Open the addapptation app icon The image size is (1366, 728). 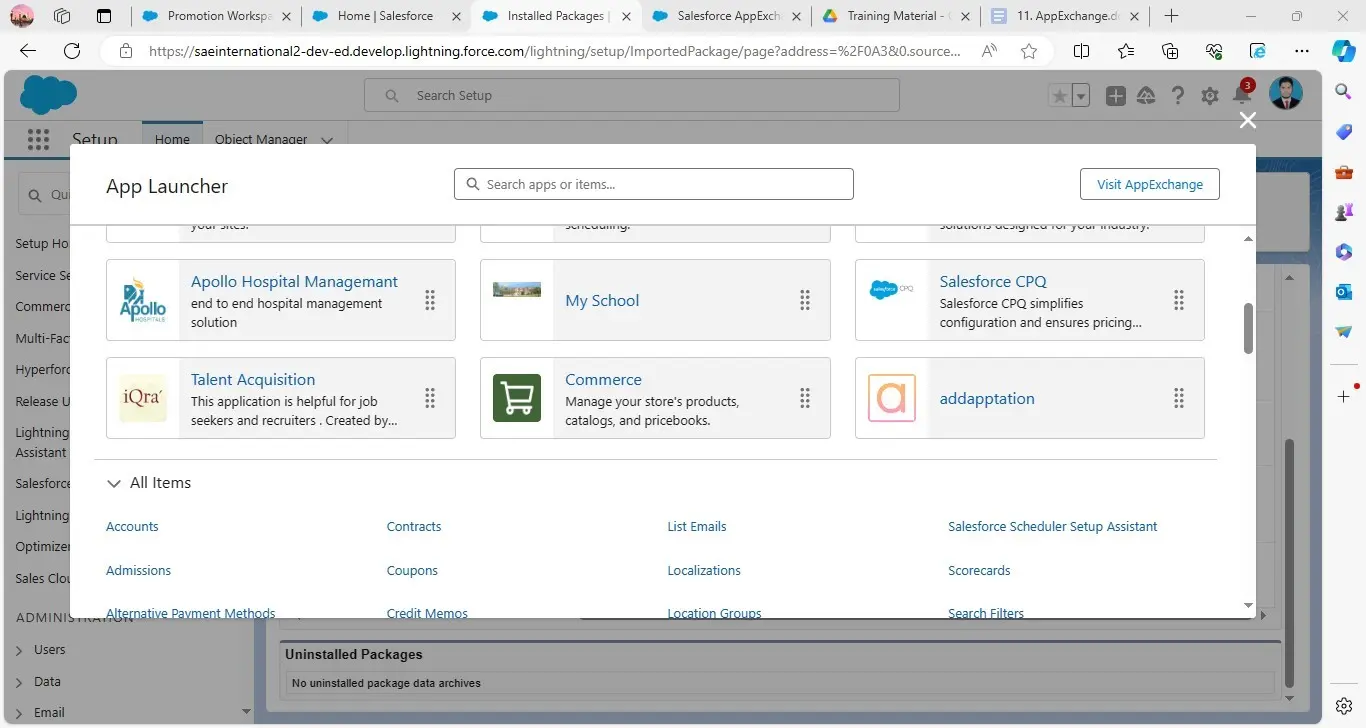pyautogui.click(x=891, y=398)
